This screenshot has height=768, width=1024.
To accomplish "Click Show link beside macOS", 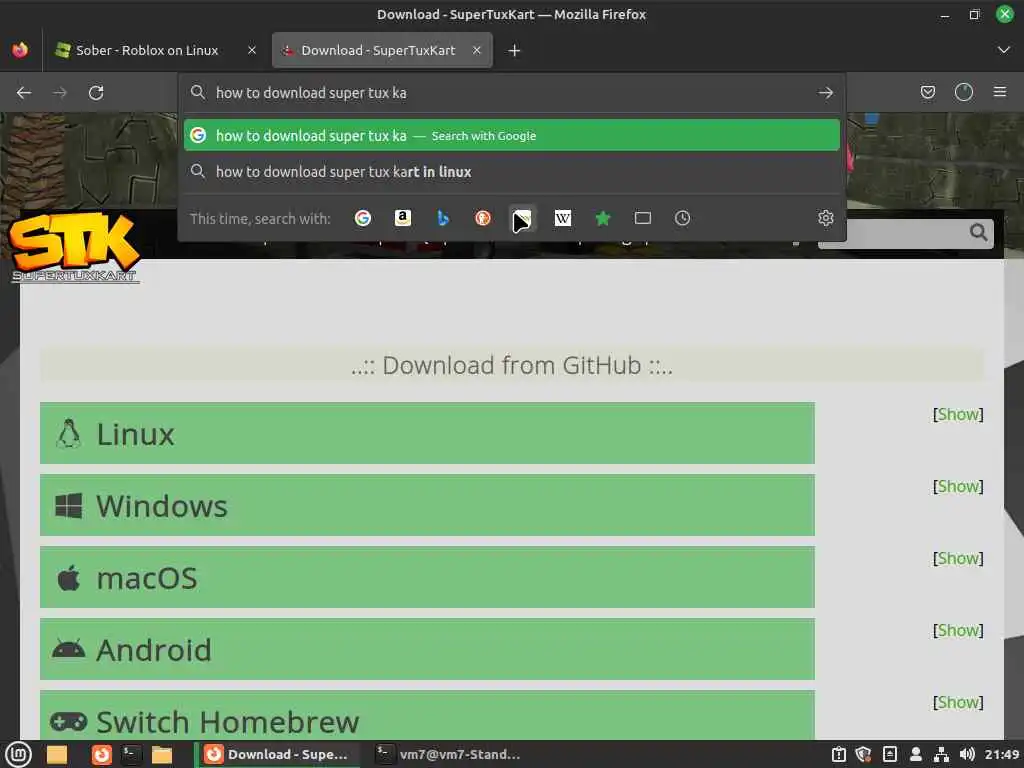I will 958,558.
